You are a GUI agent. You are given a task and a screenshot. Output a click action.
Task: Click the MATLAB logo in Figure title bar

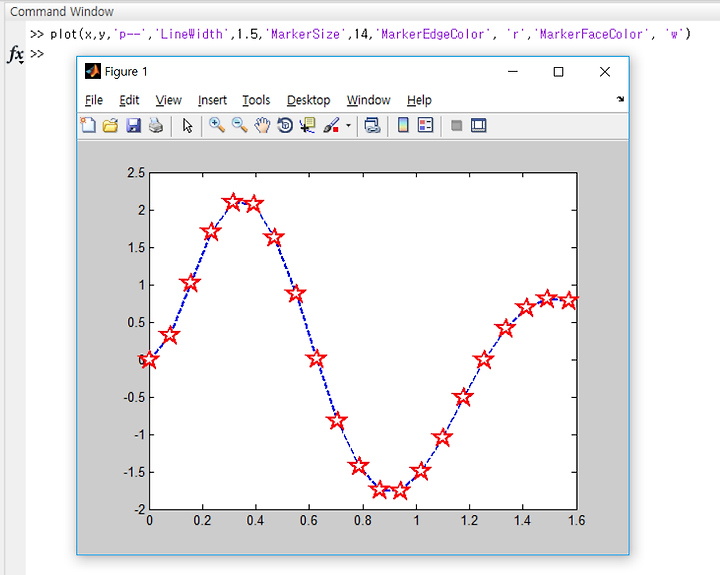[x=93, y=71]
